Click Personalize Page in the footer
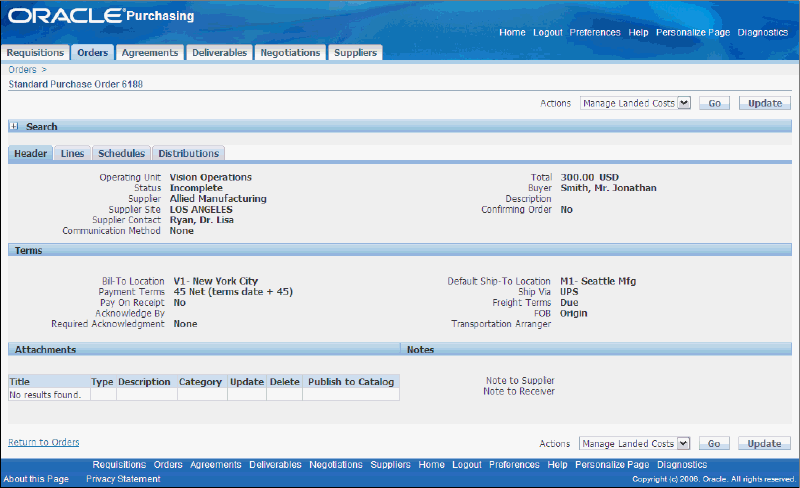The image size is (800, 488). pyautogui.click(x=612, y=465)
